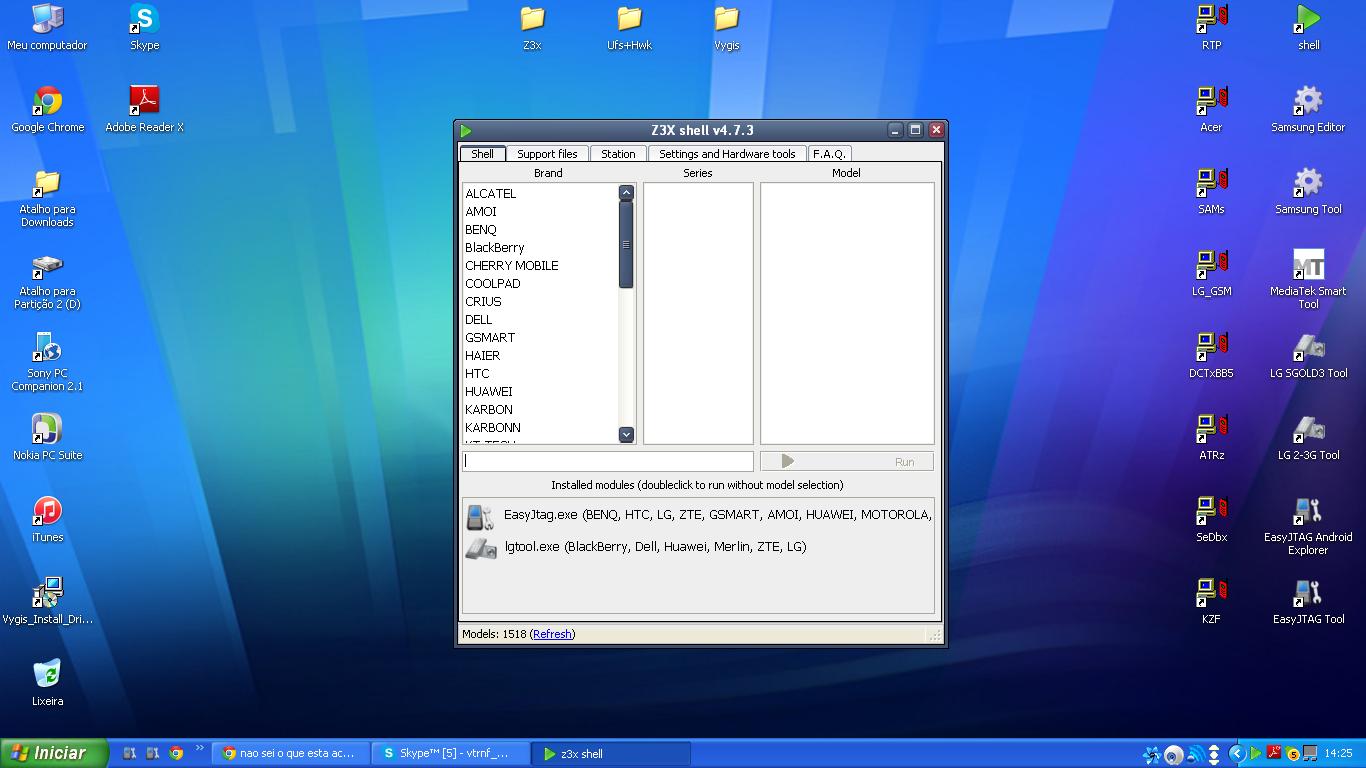Launch Adobe Reader X shortcut
Viewport: 1366px width, 768px height.
tap(144, 109)
